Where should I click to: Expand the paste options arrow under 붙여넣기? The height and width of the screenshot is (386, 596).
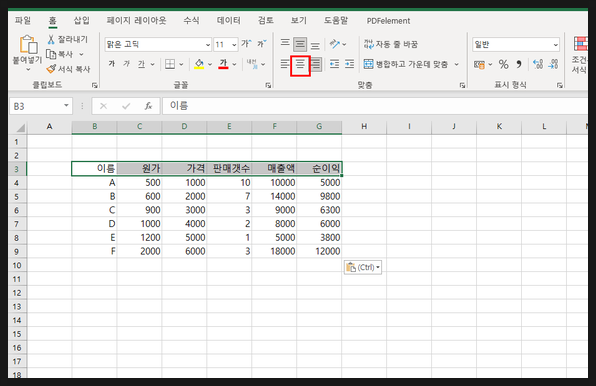[28, 70]
